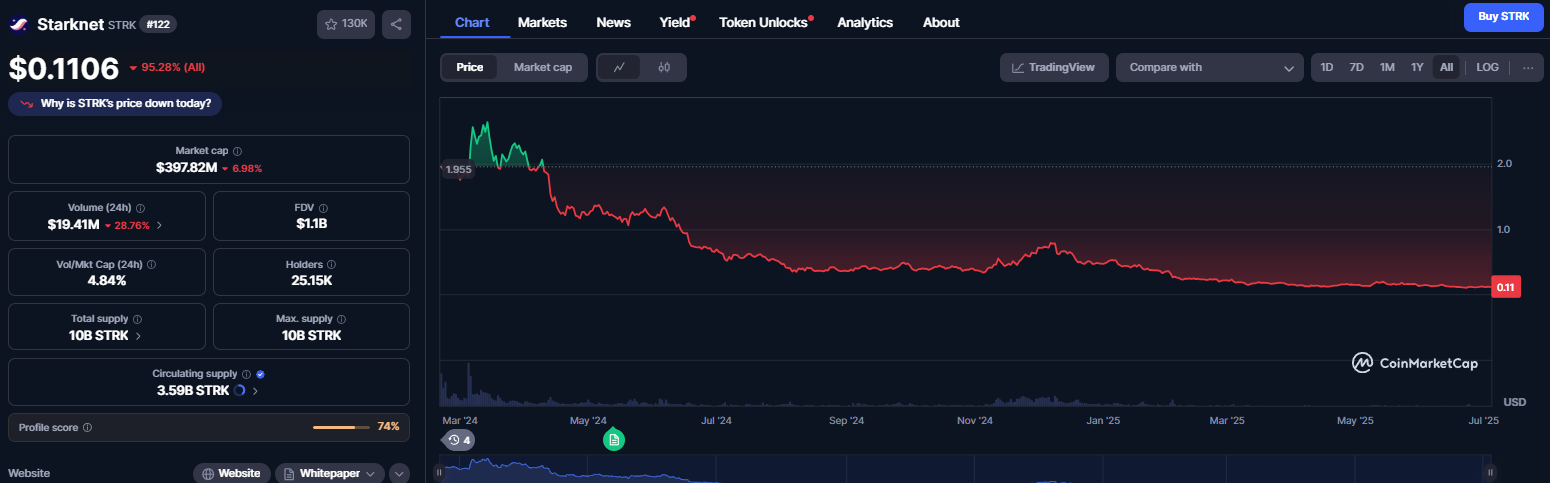Expand Total supply details arrow
The height and width of the screenshot is (483, 1550).
[x=138, y=336]
